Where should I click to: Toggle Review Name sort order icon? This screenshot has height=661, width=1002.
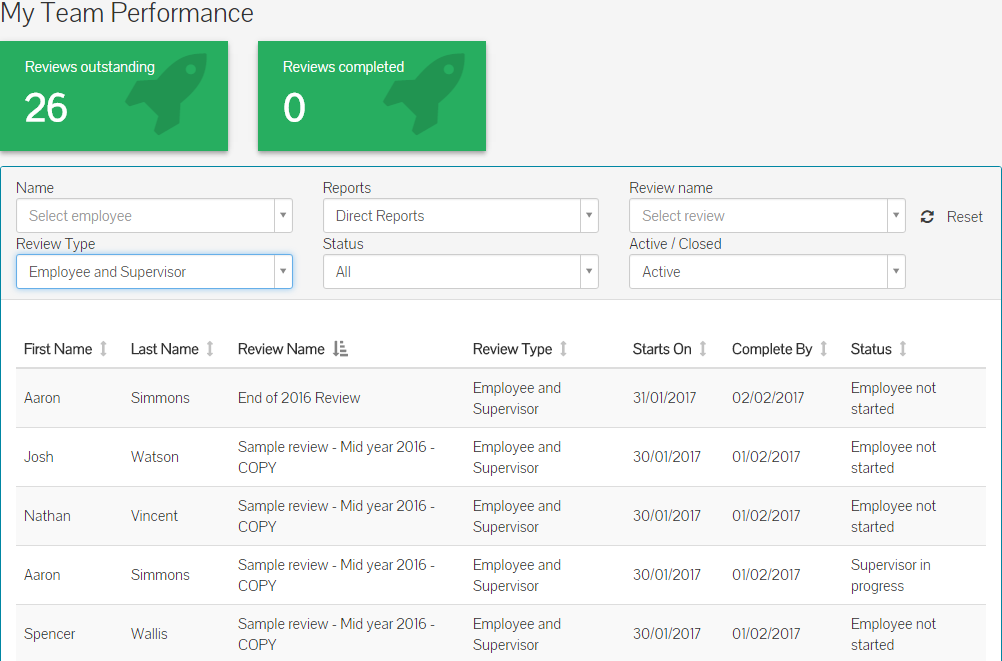pyautogui.click(x=341, y=349)
